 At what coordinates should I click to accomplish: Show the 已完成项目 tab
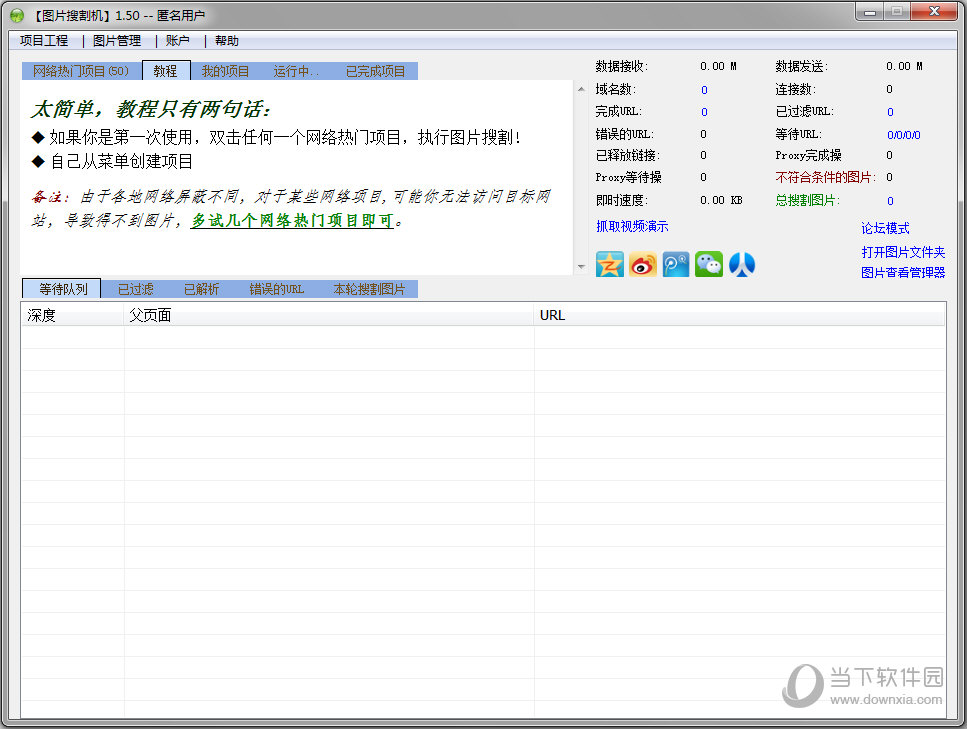coord(376,71)
